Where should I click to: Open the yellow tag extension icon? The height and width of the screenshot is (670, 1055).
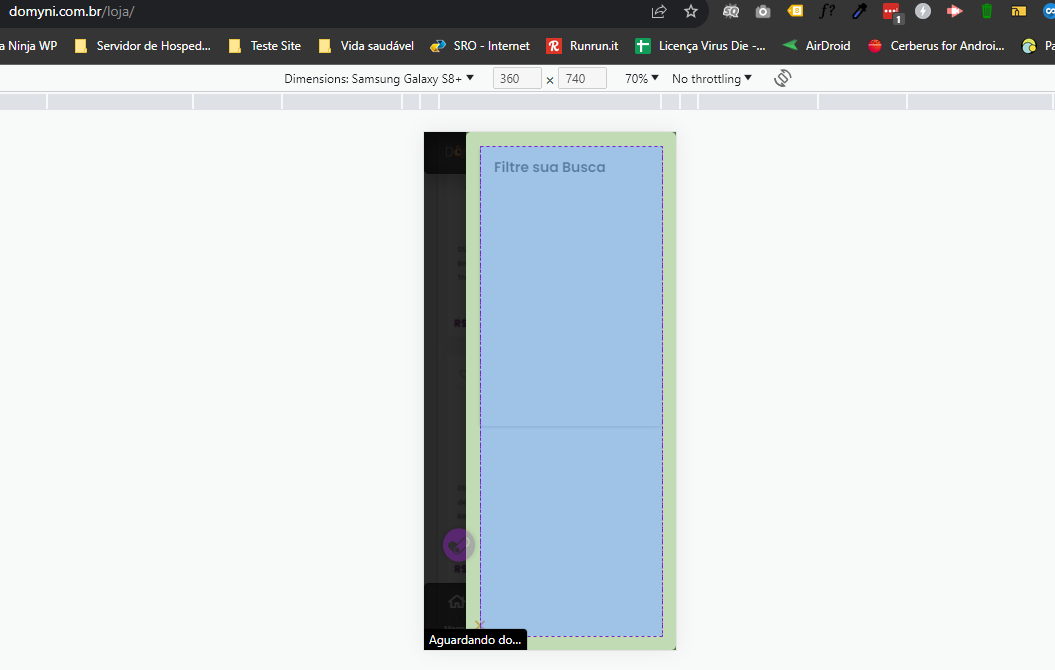tap(795, 11)
